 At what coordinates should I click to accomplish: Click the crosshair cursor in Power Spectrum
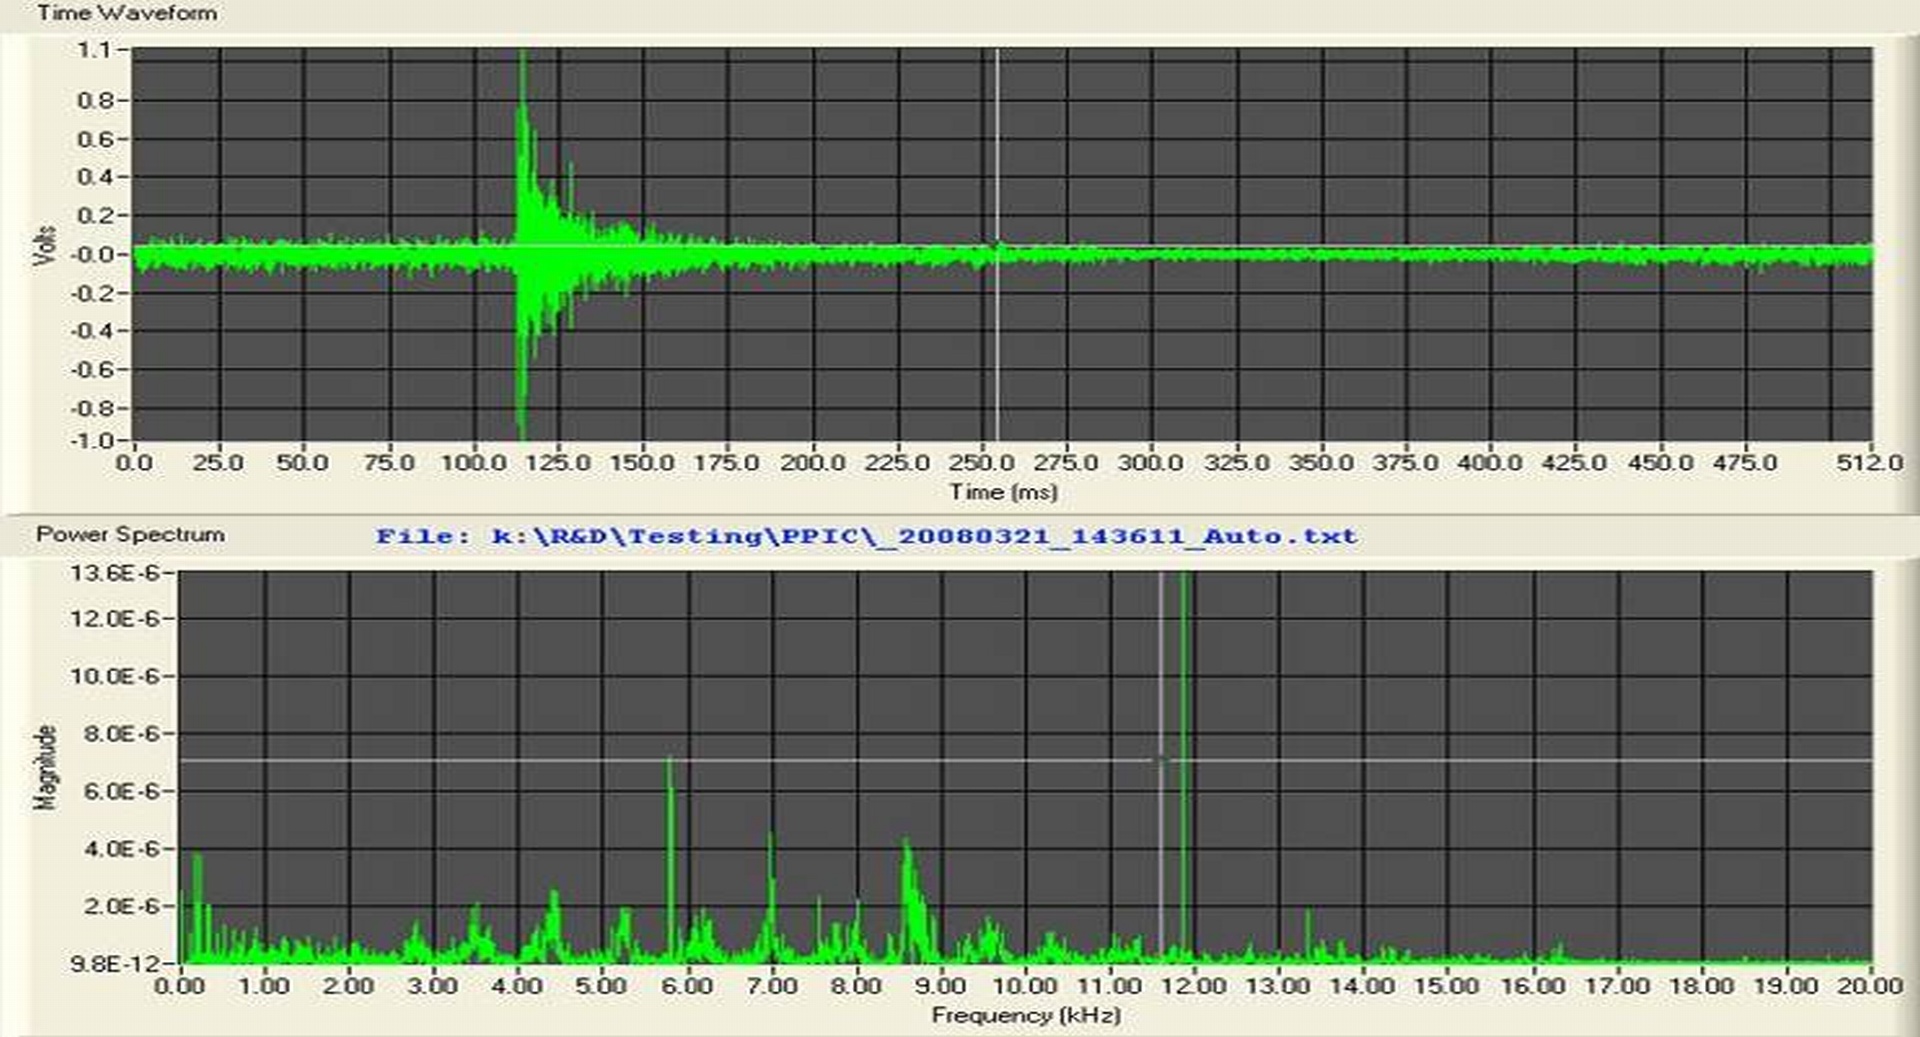click(x=1161, y=761)
